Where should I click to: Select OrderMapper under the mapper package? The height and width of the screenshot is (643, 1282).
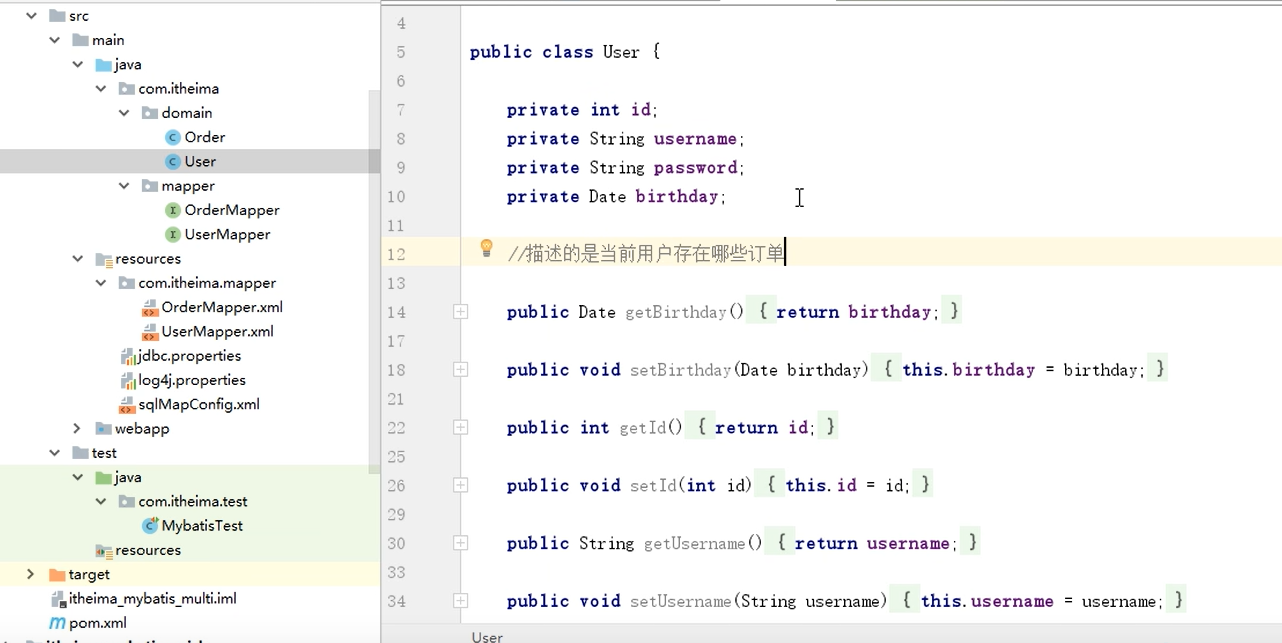[x=232, y=210]
